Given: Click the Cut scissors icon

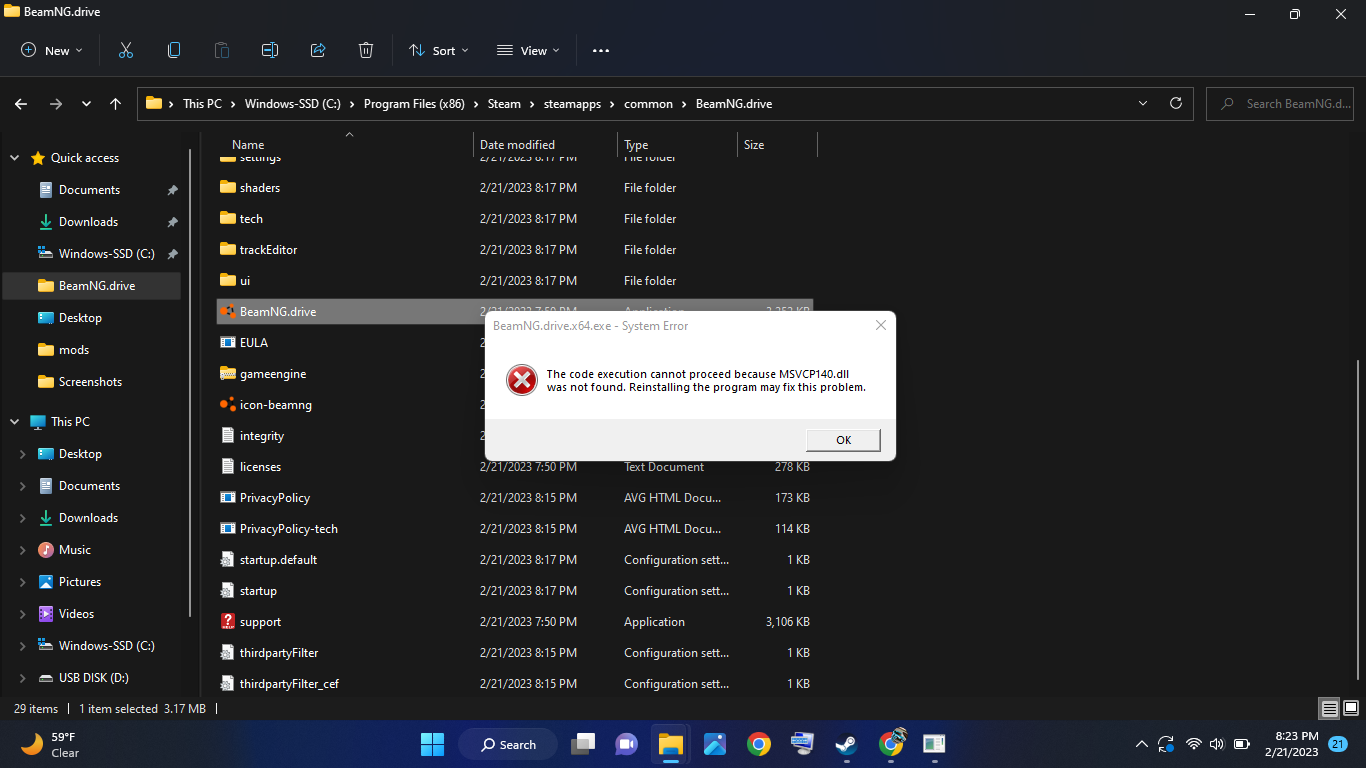Looking at the screenshot, I should coord(126,50).
